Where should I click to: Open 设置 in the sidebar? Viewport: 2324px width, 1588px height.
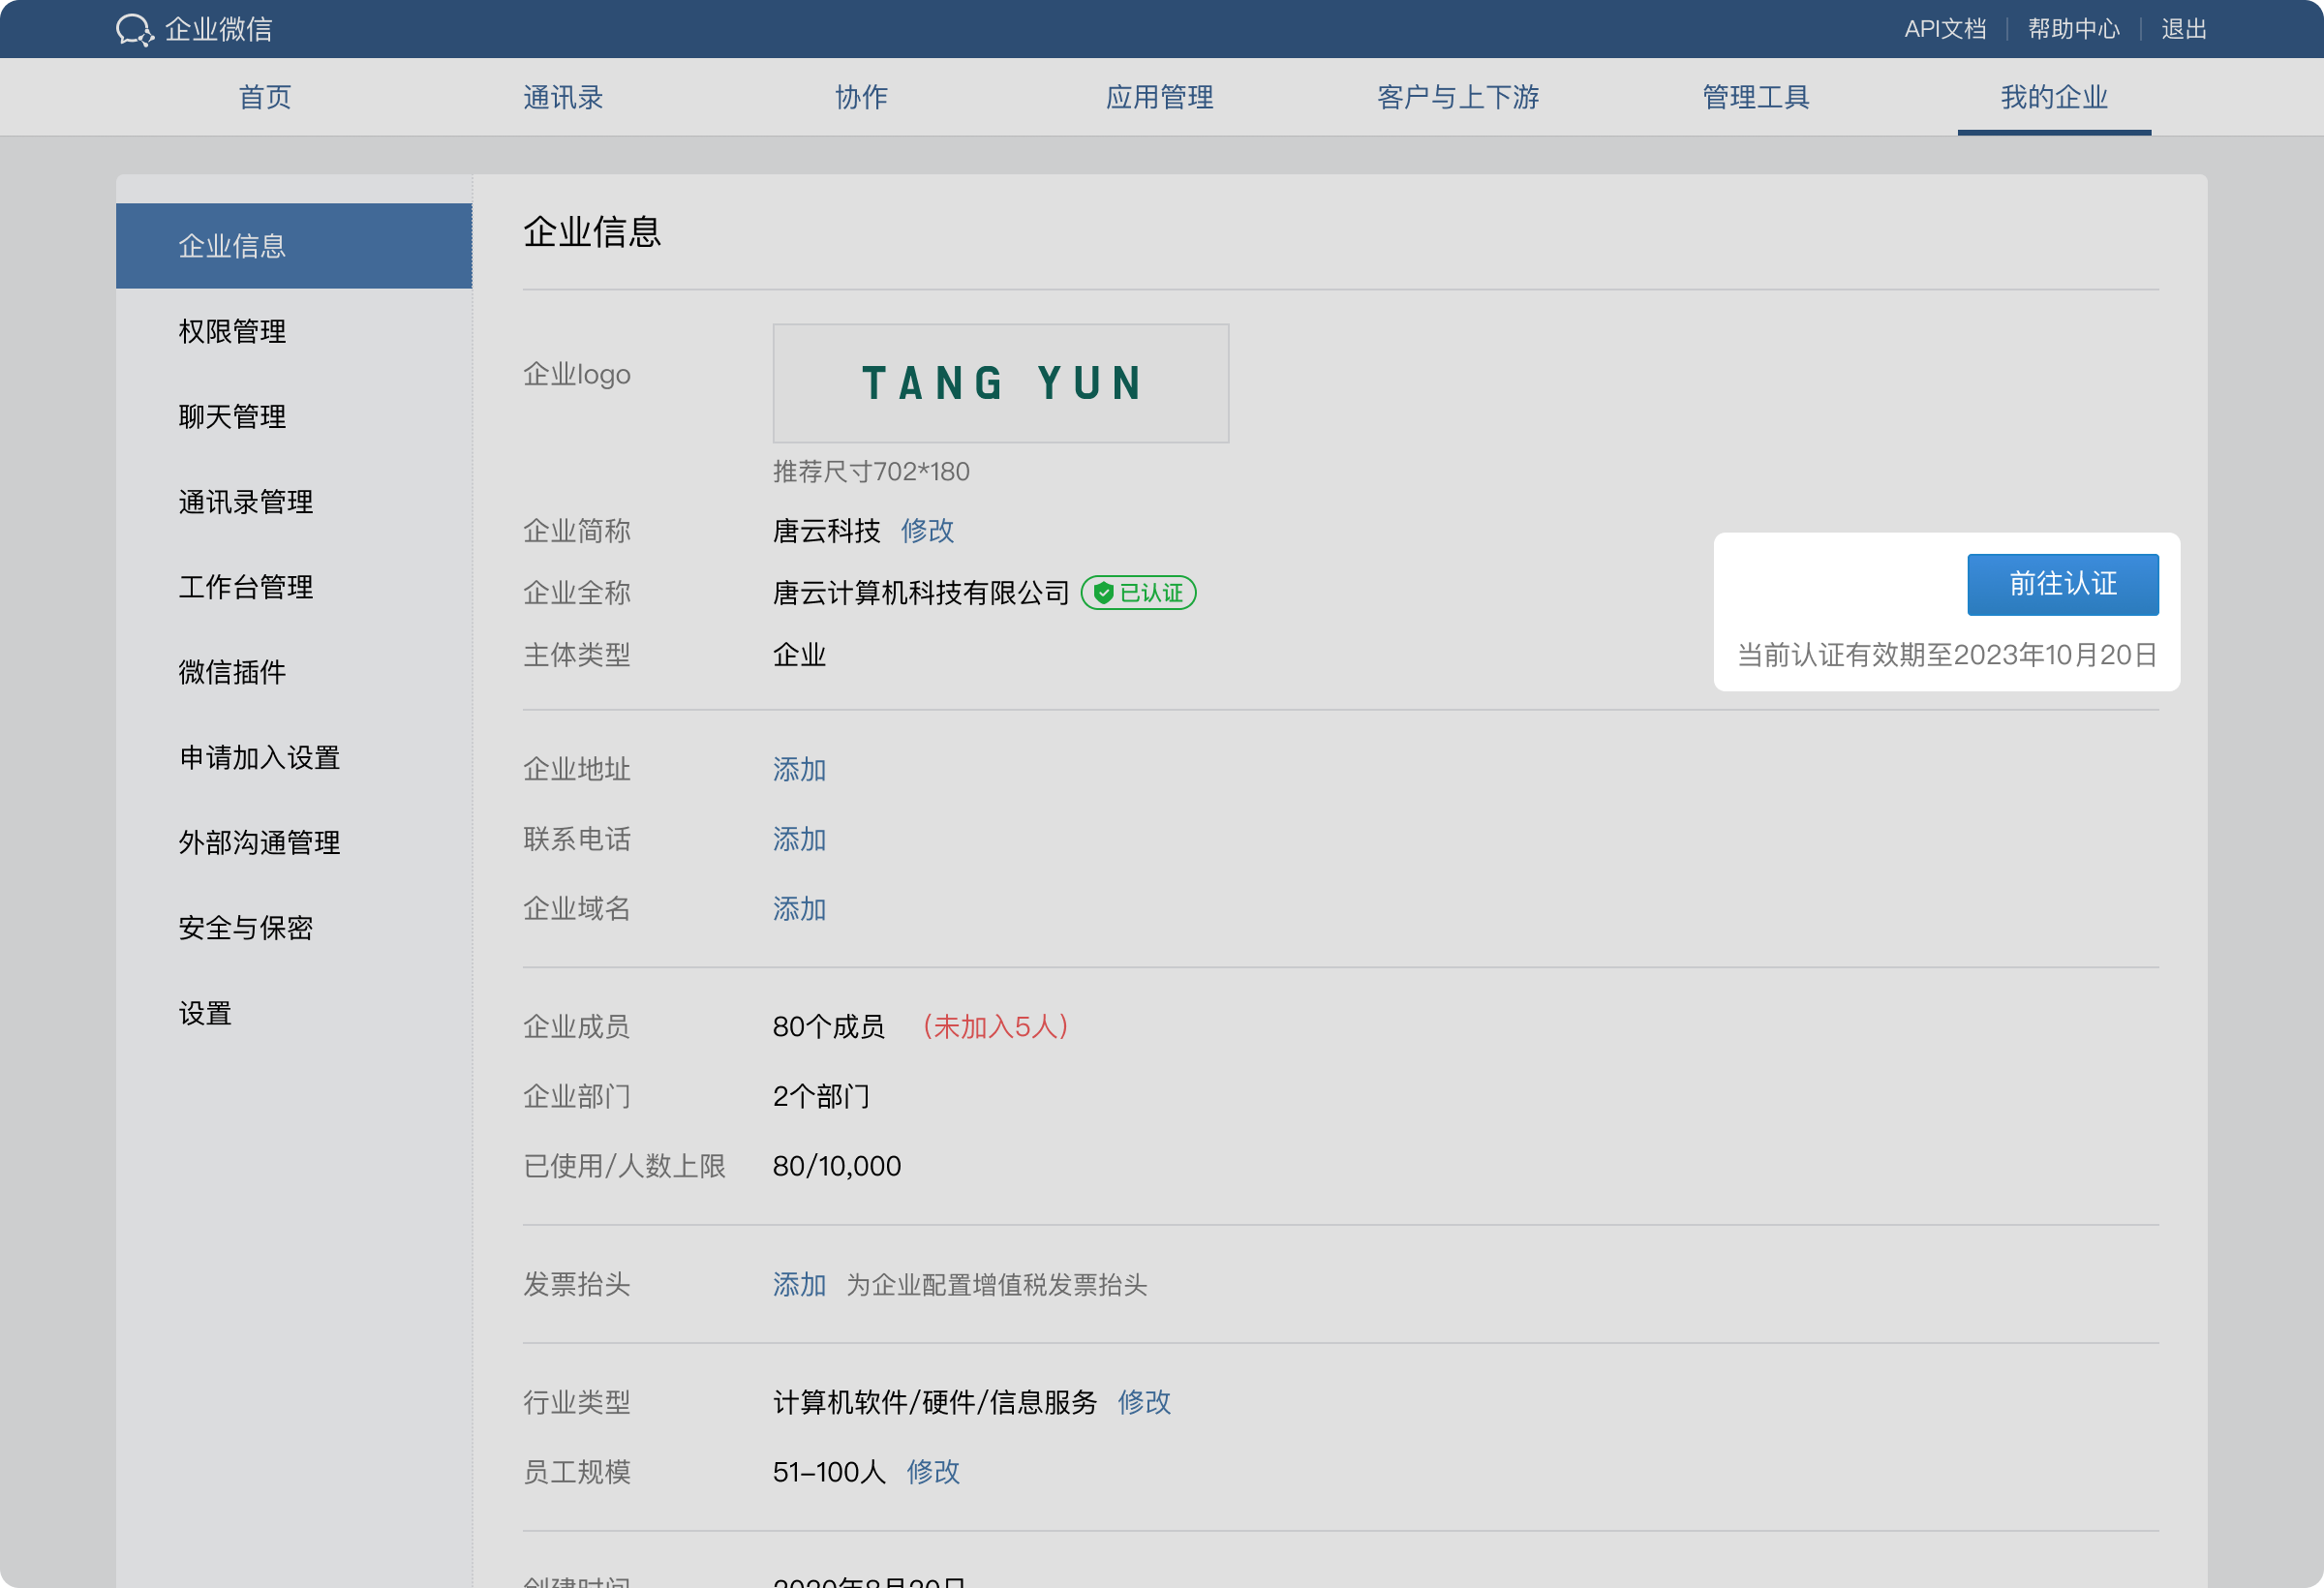294,1013
